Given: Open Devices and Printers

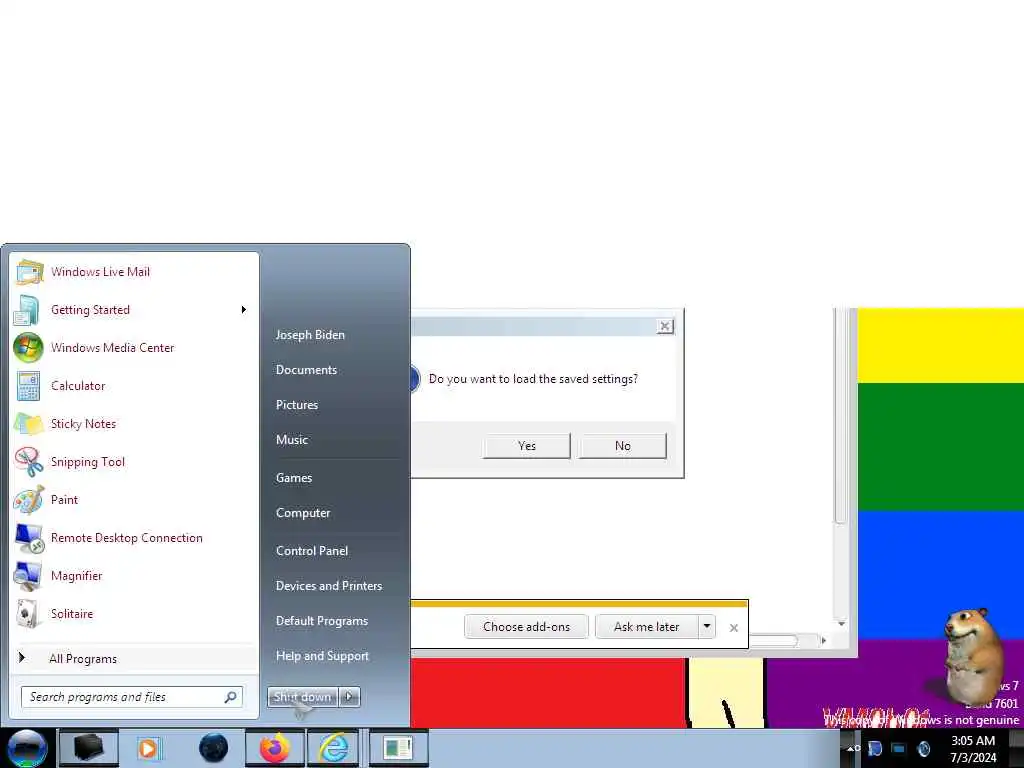Looking at the screenshot, I should (x=328, y=586).
